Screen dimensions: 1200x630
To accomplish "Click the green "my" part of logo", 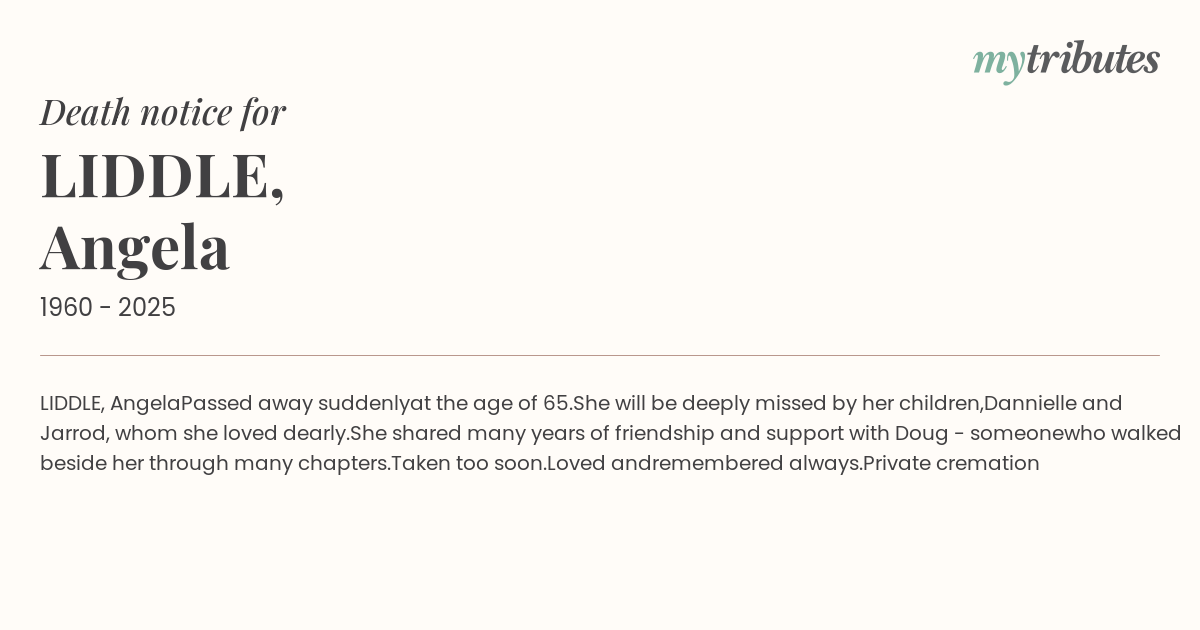I will click(998, 62).
